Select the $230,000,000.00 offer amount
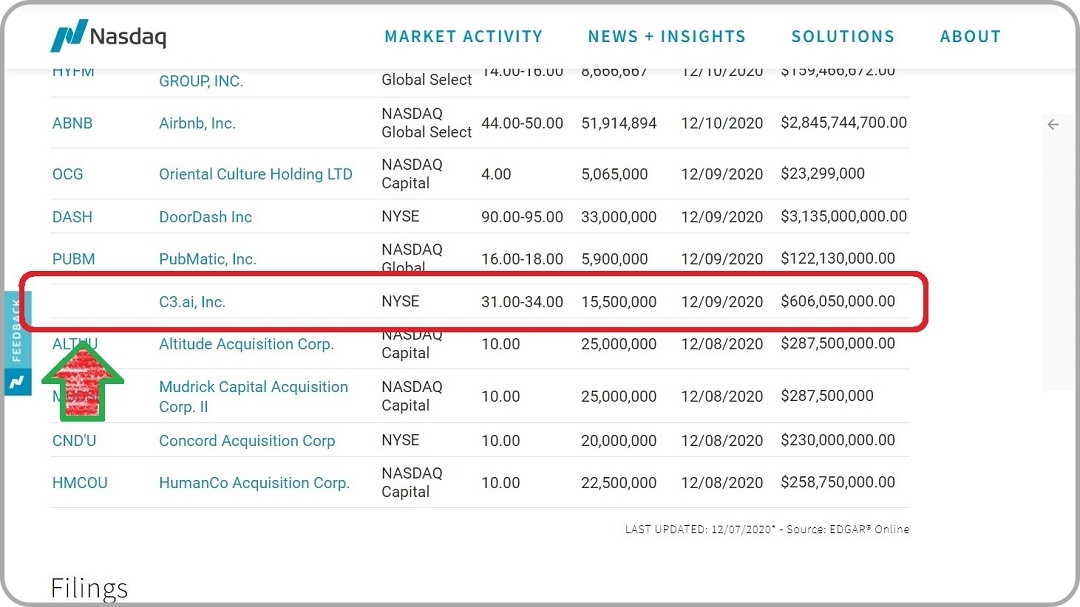Viewport: 1080px width, 607px height. click(838, 440)
